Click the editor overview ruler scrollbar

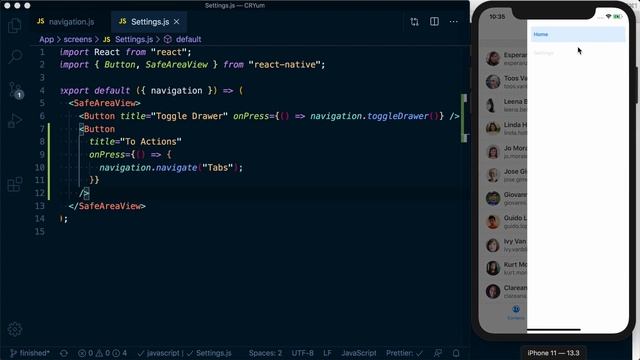[x=464, y=196]
